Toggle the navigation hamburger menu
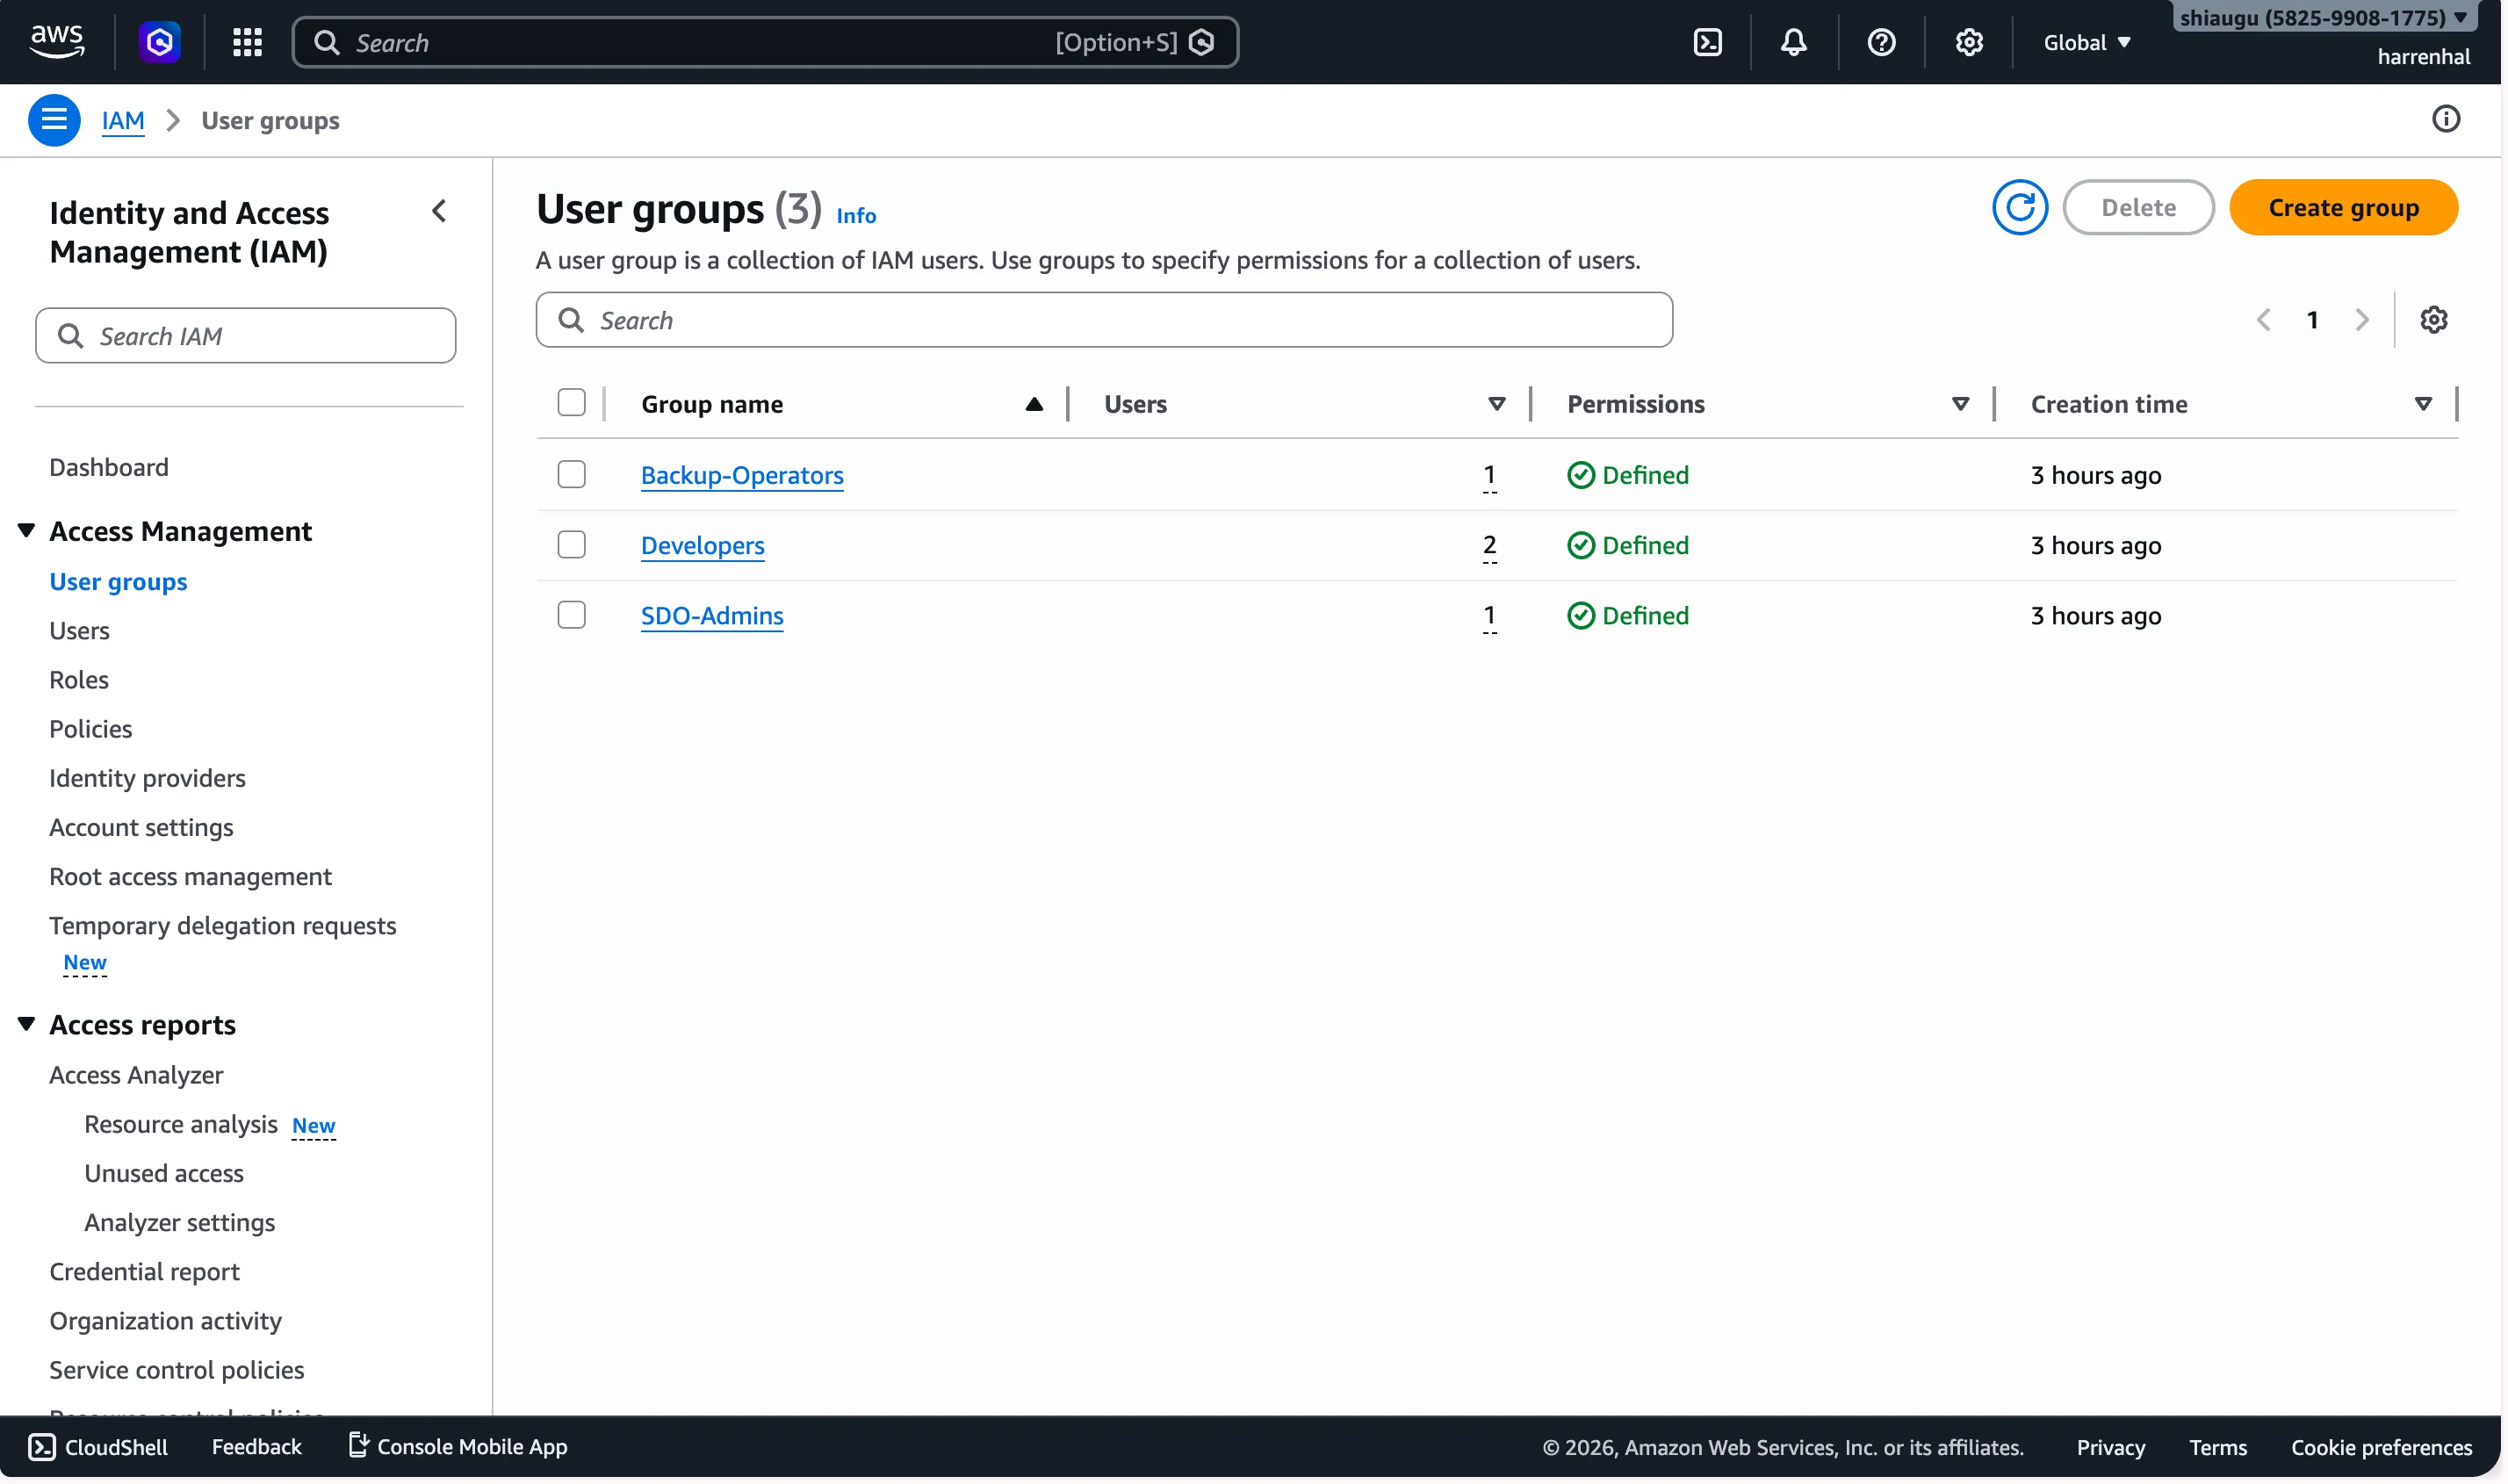This screenshot has height=1484, width=2508. (x=54, y=120)
